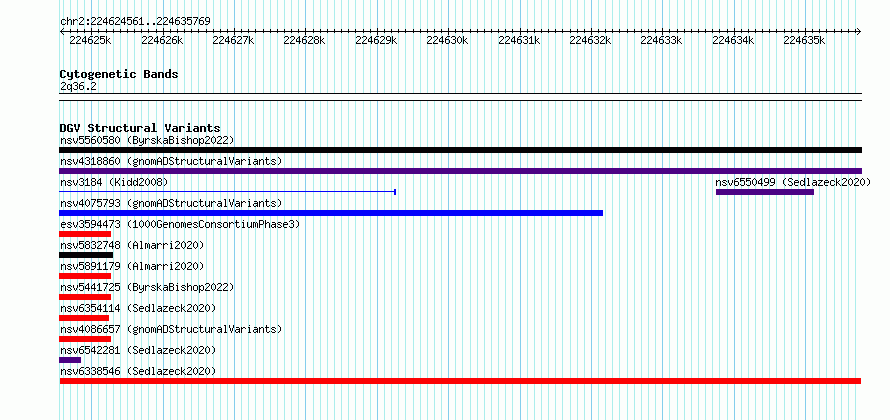Click the Cytogenetic Bands track title
Viewport: 890px width, 420px height.
119,74
